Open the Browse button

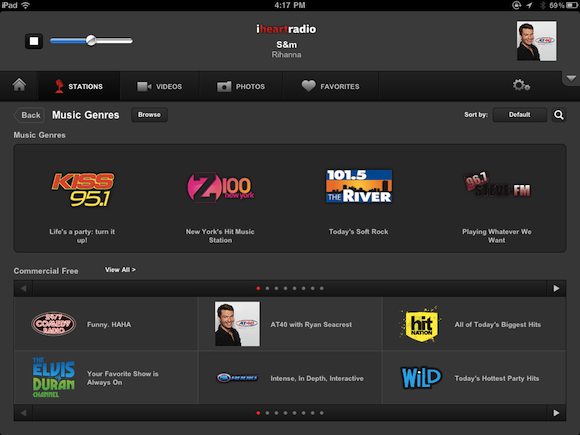click(x=149, y=115)
